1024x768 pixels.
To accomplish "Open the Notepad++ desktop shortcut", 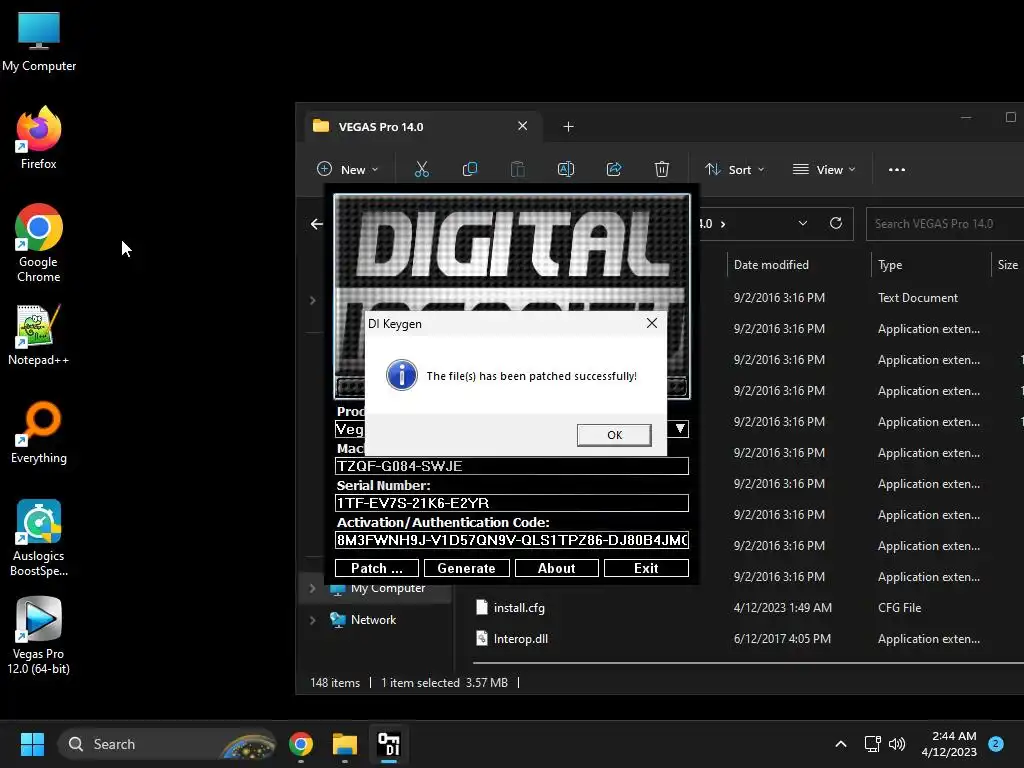I will coord(39,335).
